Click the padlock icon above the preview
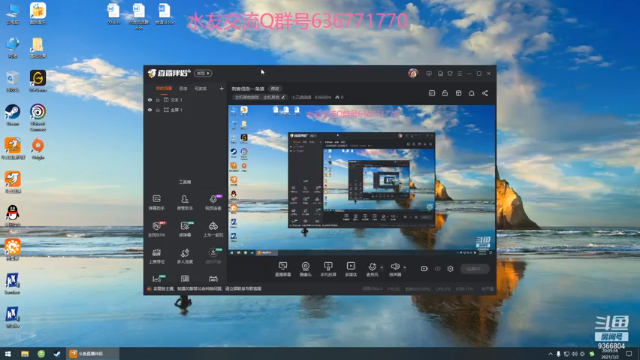640x360 pixels. click(445, 93)
